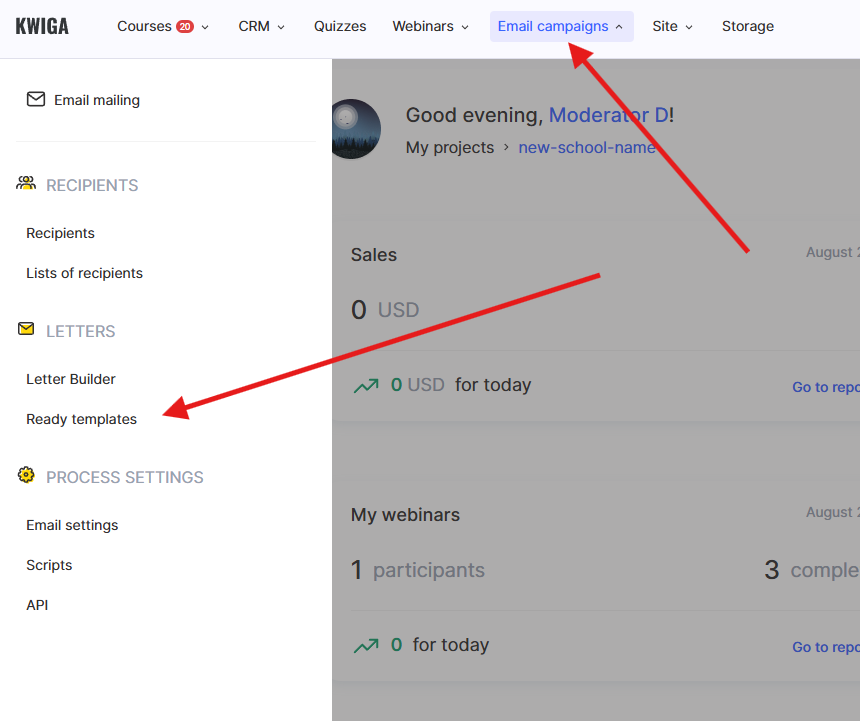The image size is (860, 721).
Task: Expand the Webinars menu
Action: [x=430, y=27]
